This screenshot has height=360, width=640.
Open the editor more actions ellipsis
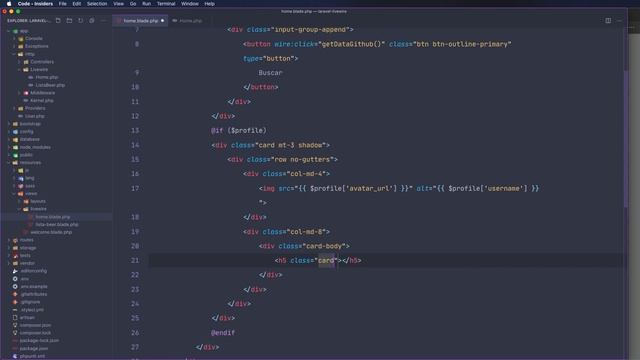point(619,20)
